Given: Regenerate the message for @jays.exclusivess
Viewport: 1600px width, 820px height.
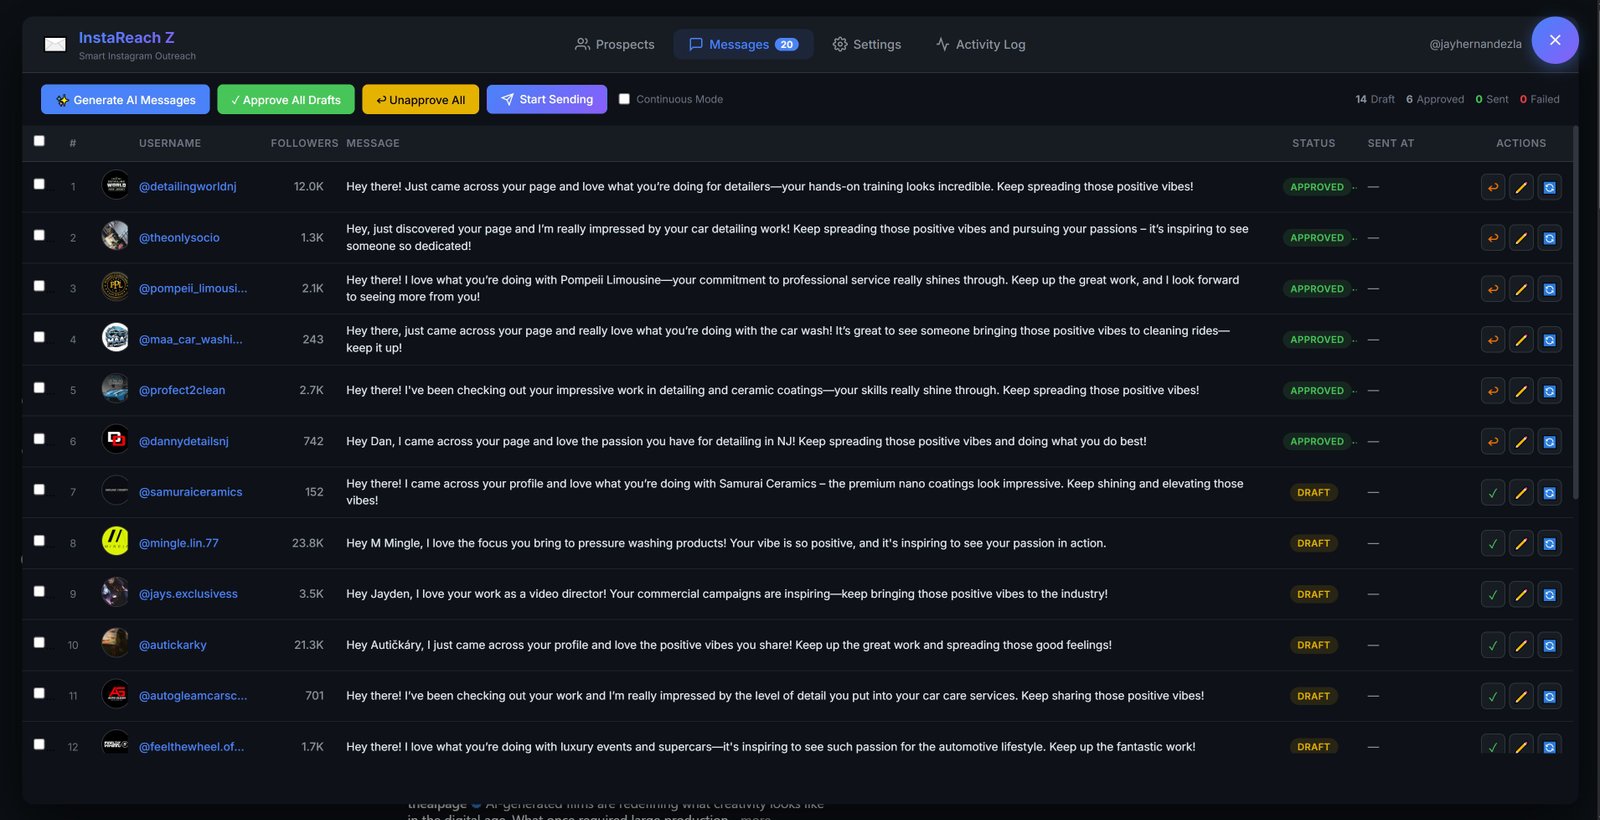Looking at the screenshot, I should [1549, 595].
